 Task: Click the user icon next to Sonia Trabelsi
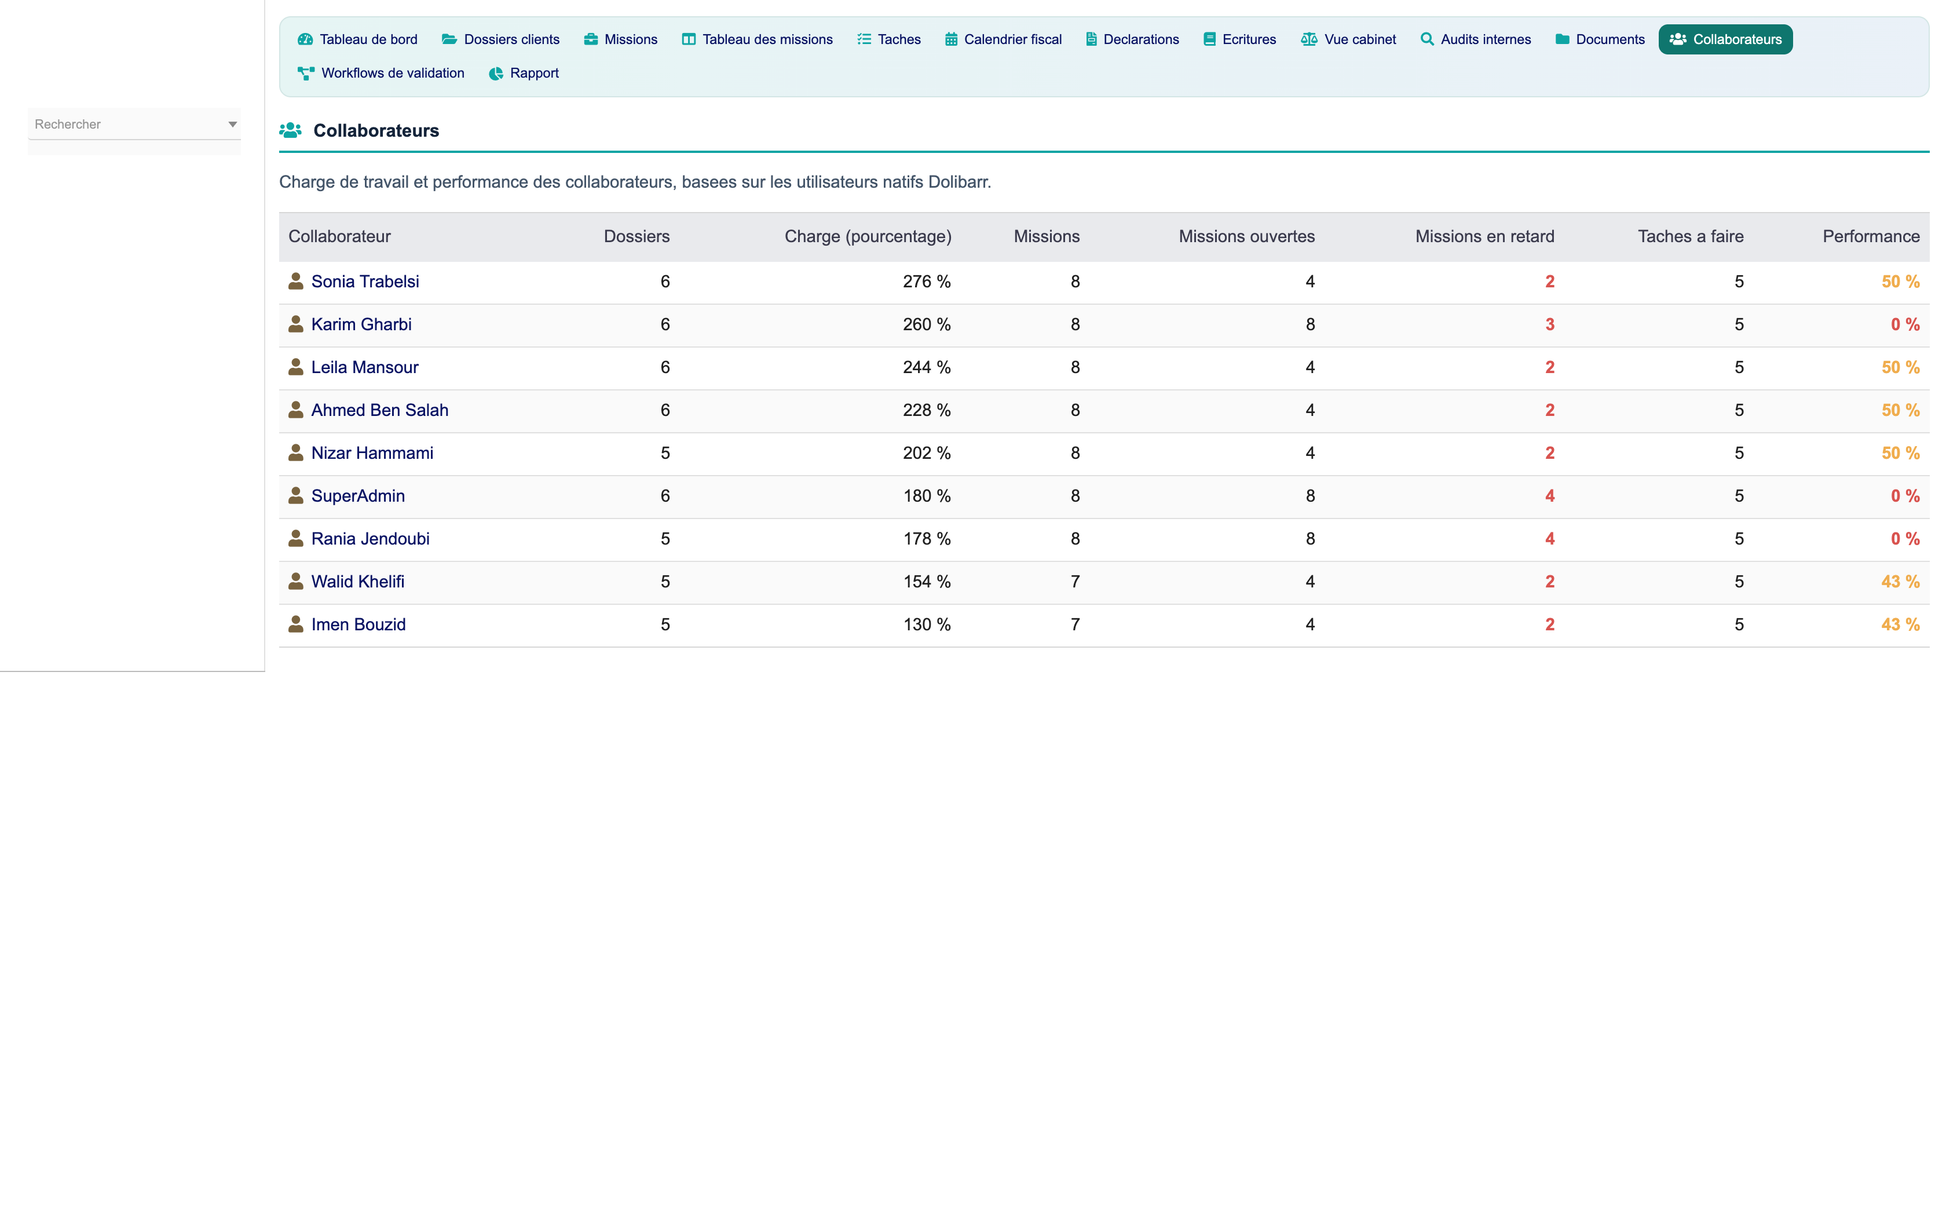(x=296, y=282)
